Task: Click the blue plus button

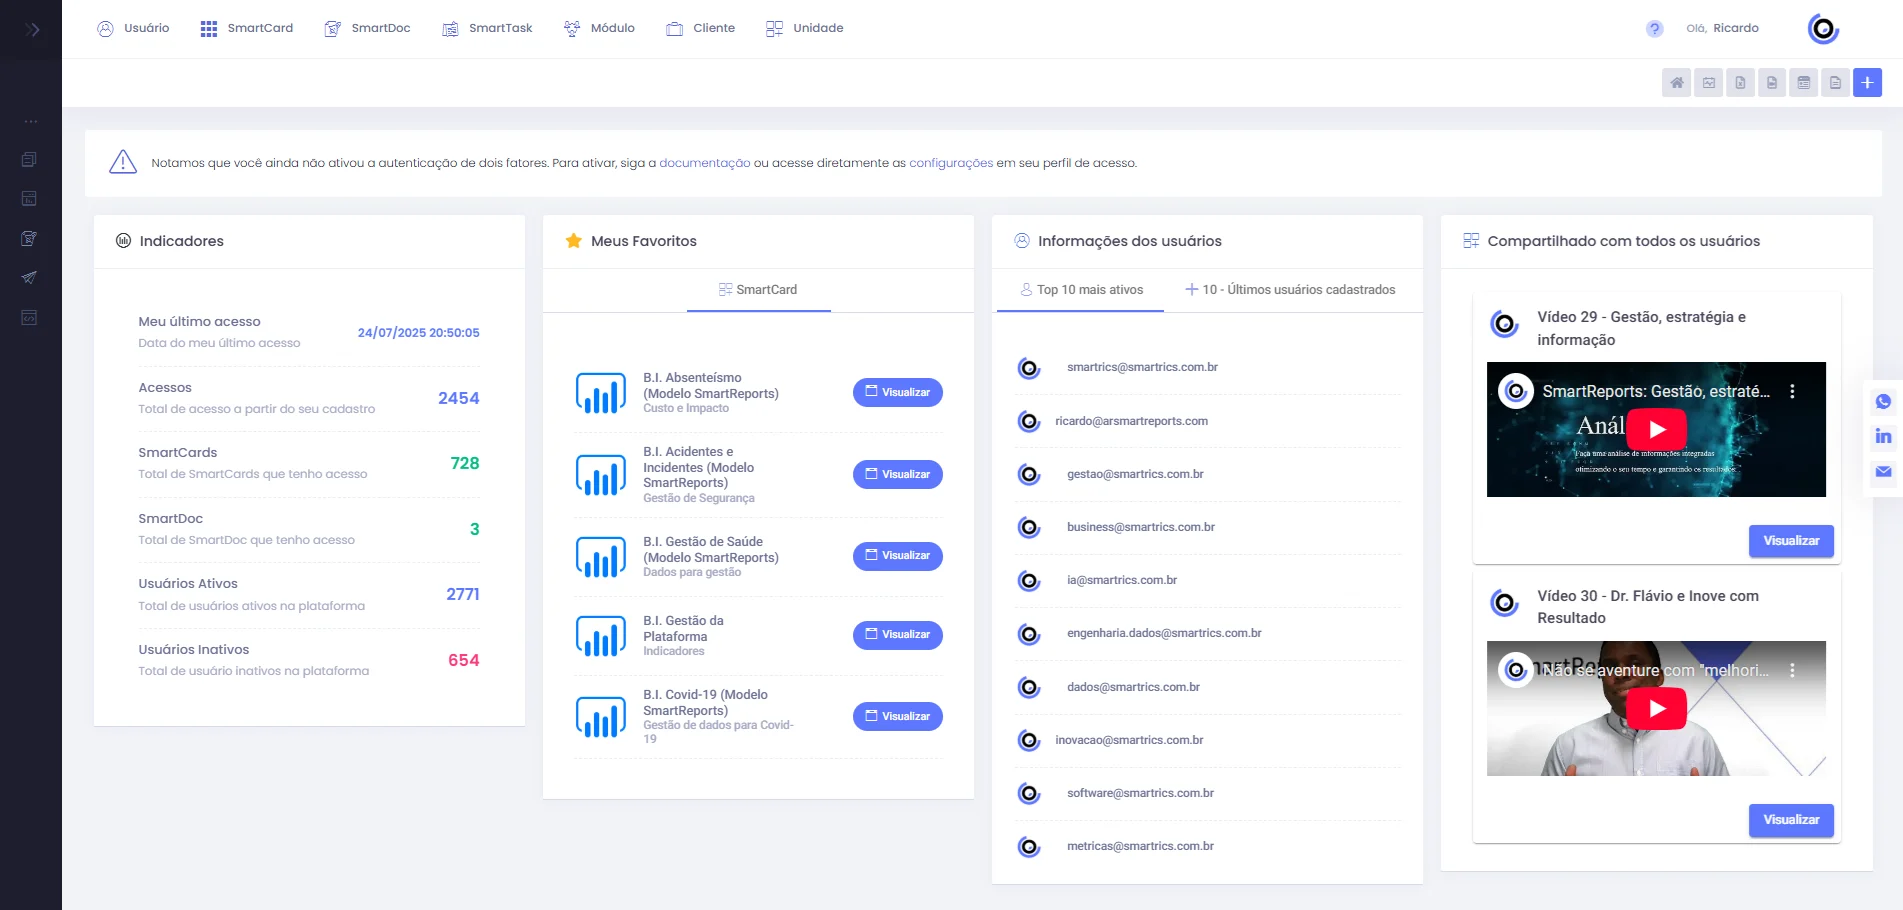Action: click(1866, 83)
